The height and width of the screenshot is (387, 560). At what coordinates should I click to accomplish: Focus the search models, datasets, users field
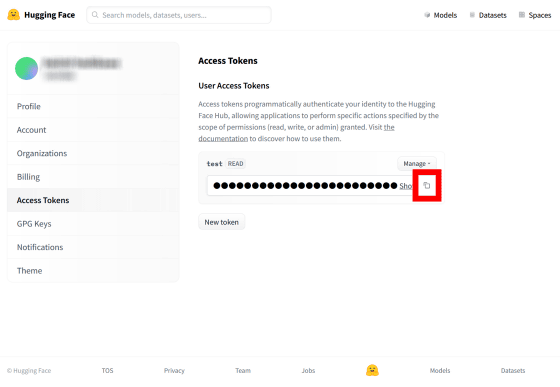(179, 15)
